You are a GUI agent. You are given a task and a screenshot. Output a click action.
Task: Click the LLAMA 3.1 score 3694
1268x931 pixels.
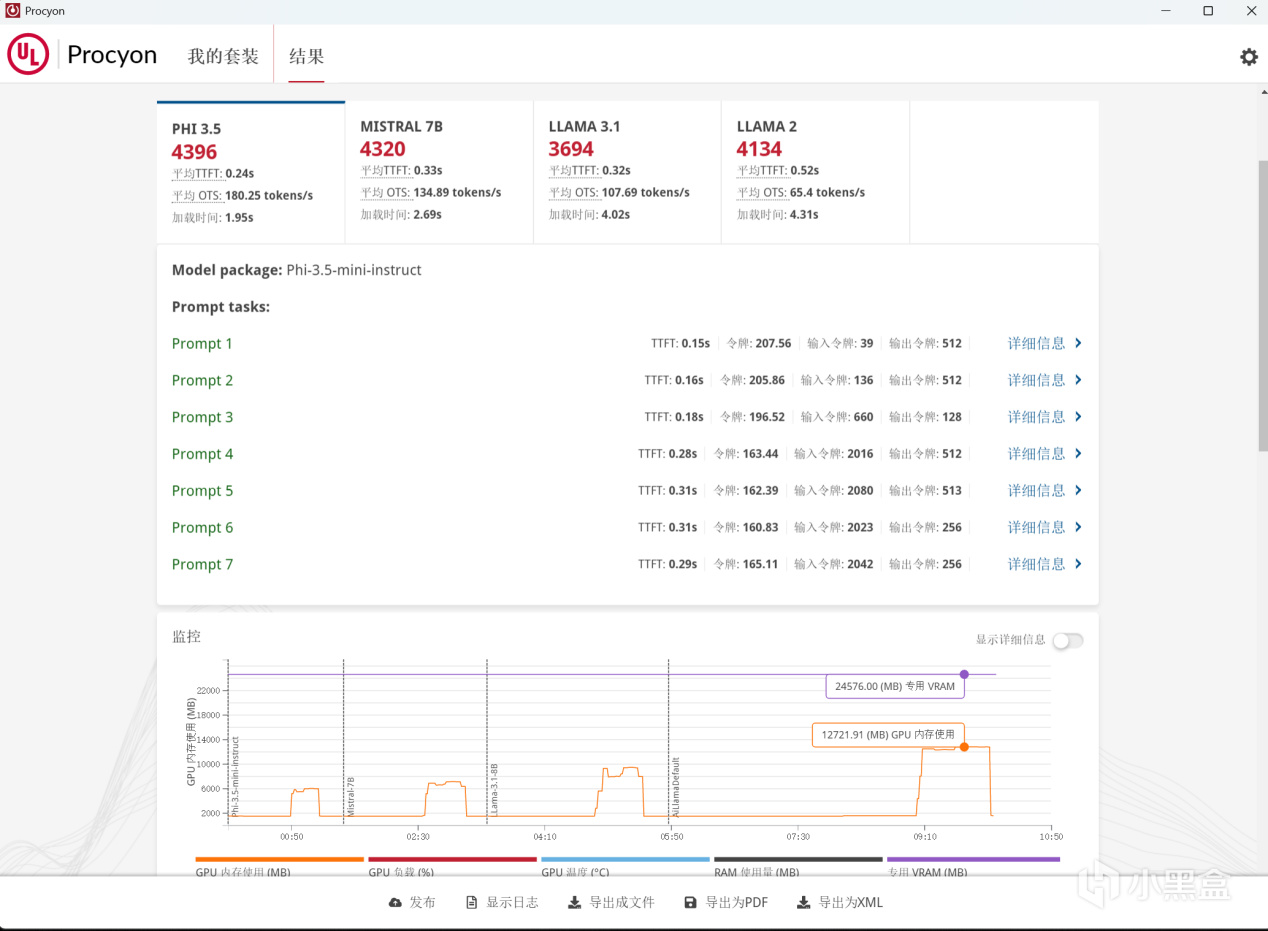pos(571,149)
